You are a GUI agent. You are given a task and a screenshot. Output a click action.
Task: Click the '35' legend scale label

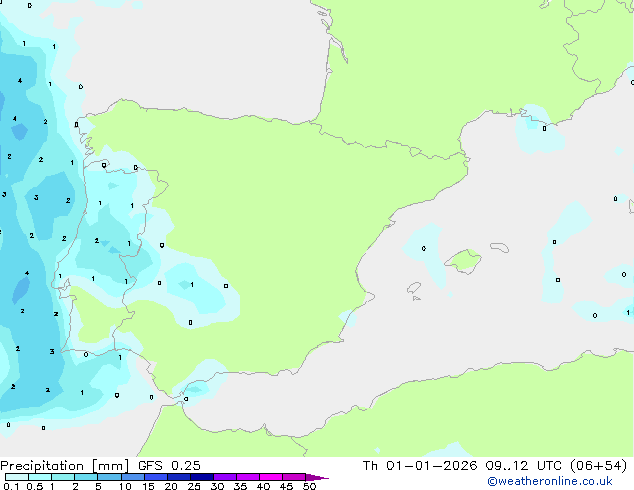pos(240,486)
